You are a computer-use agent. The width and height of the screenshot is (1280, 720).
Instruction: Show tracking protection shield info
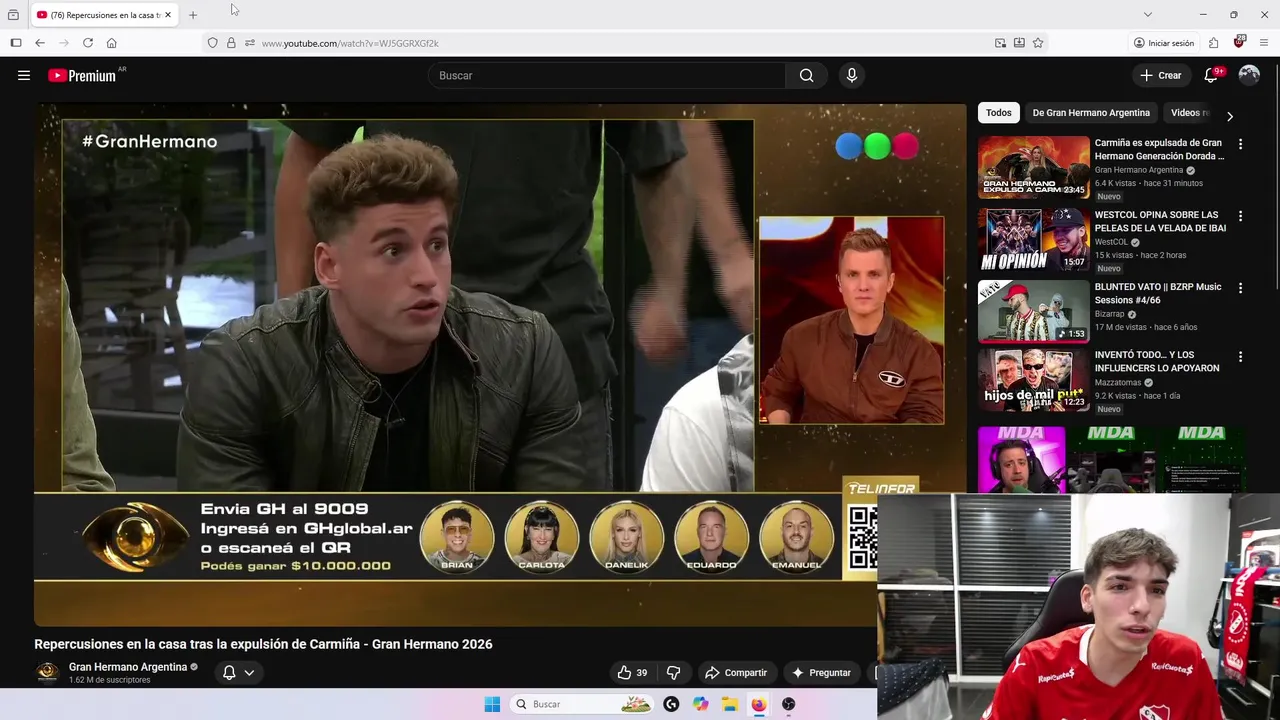click(x=212, y=43)
